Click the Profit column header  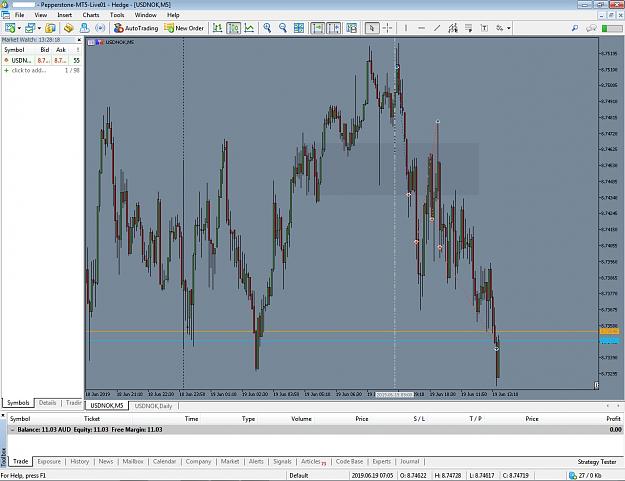tap(613, 419)
